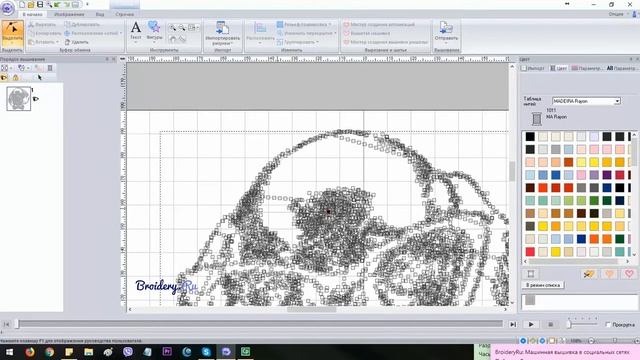Click the Open folder quick-access icon
This screenshot has height=360, width=640.
[x=31, y=4]
